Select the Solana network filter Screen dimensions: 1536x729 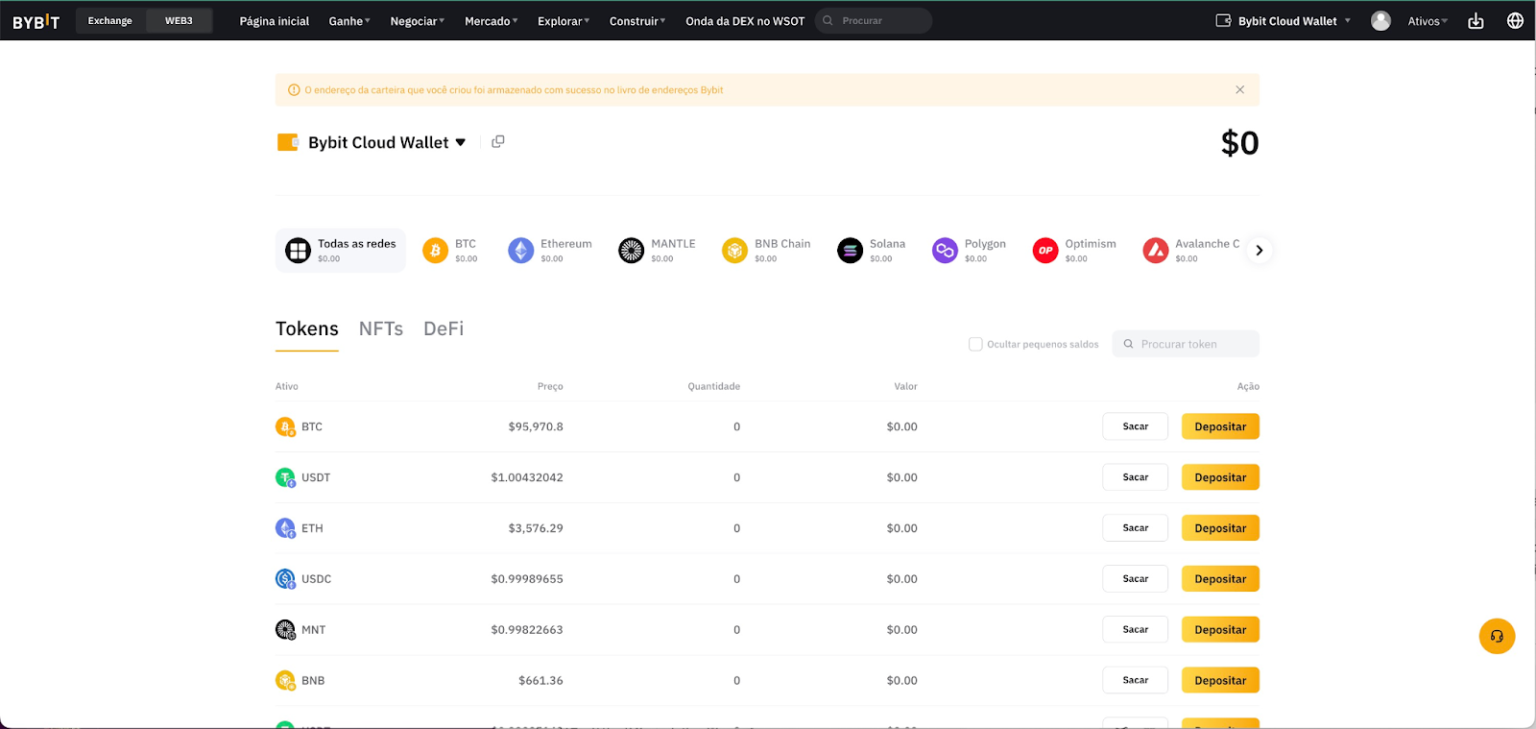[871, 249]
